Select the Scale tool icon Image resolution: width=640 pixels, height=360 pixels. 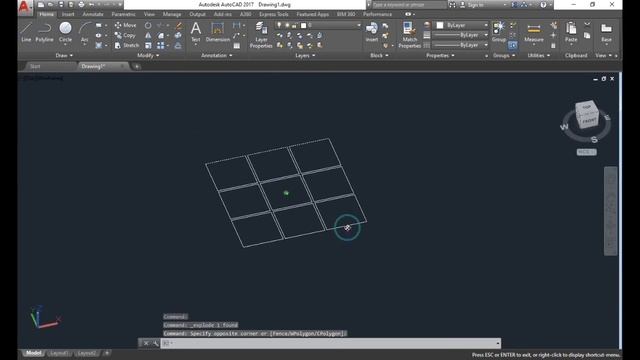[x=148, y=45]
